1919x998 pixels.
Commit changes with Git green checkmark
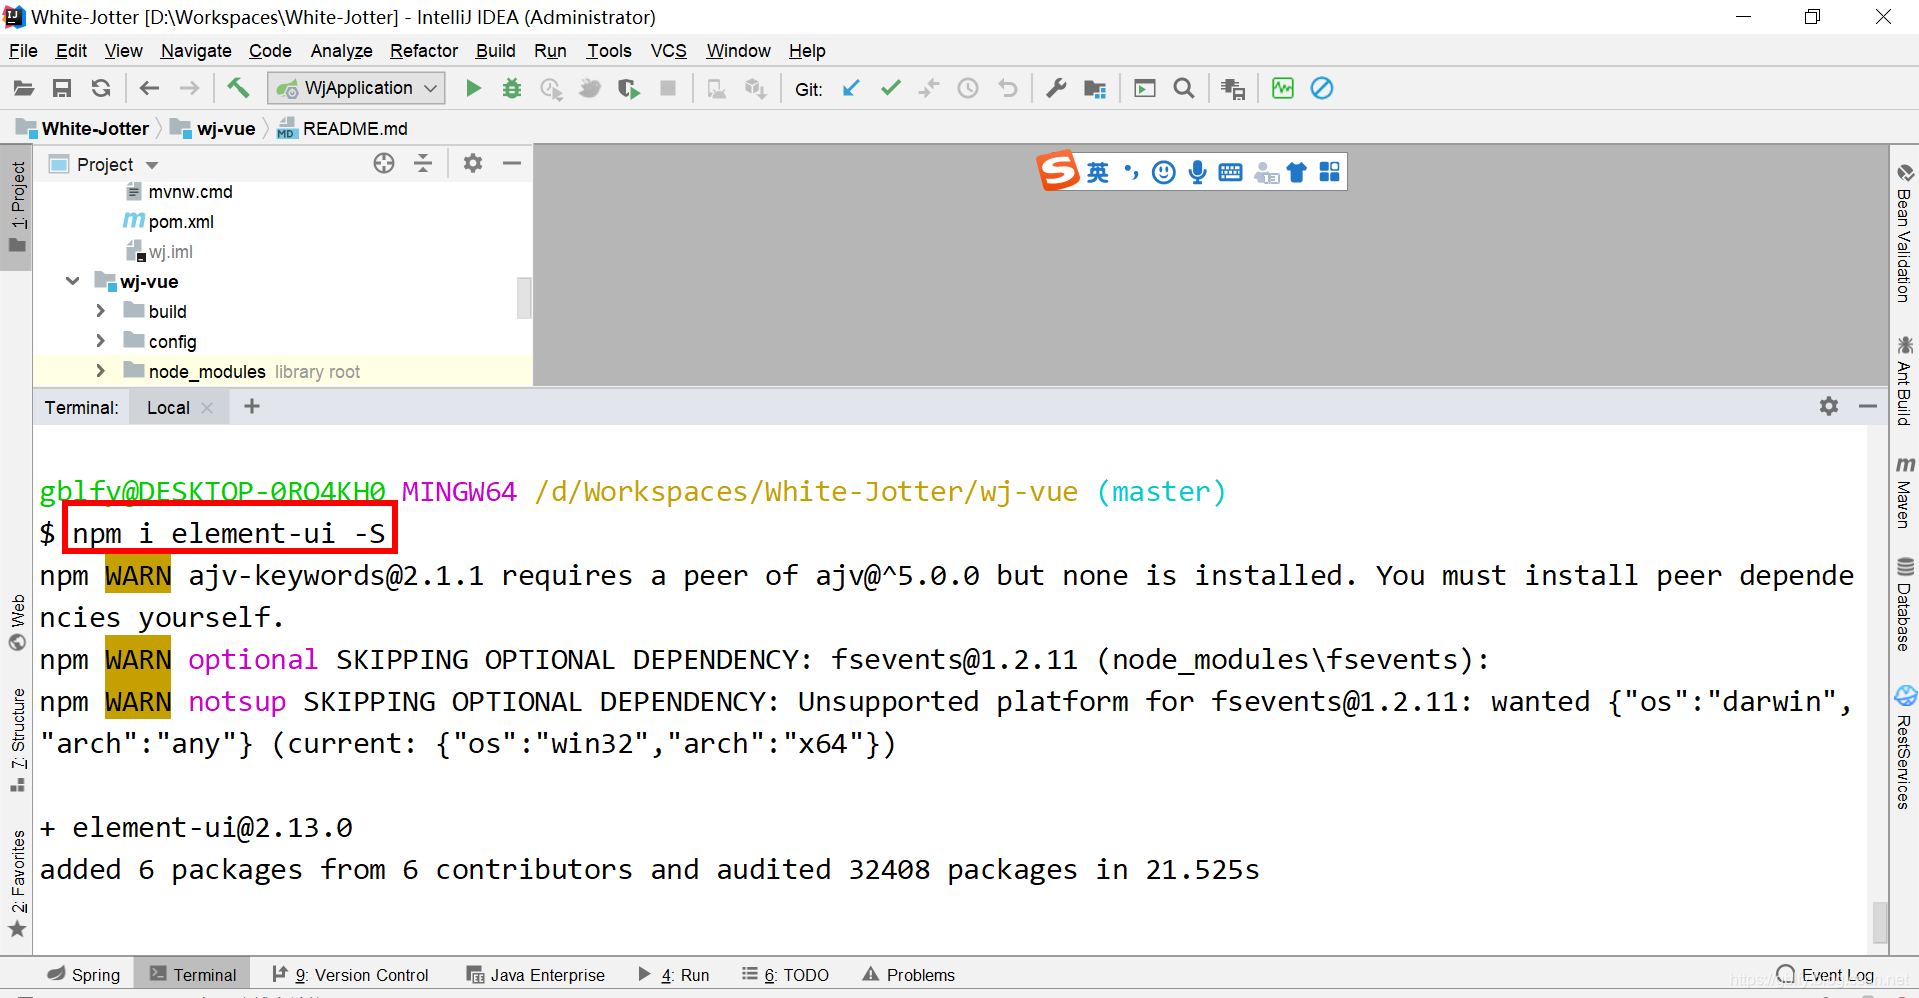(x=890, y=89)
